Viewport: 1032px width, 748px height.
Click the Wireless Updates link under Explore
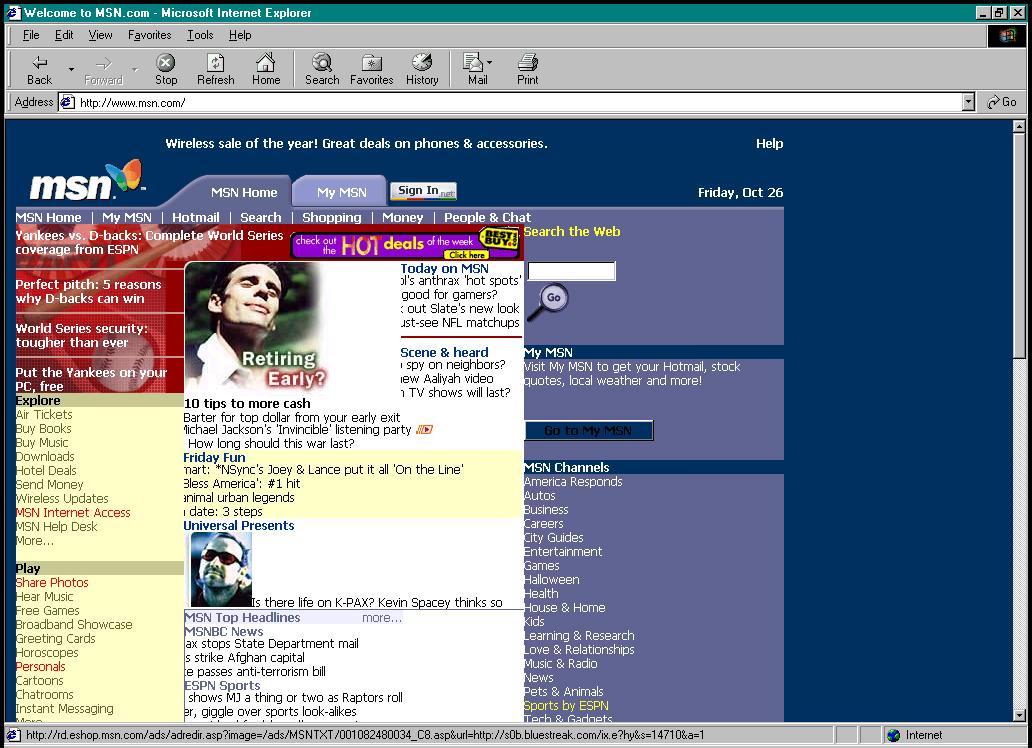click(x=62, y=498)
